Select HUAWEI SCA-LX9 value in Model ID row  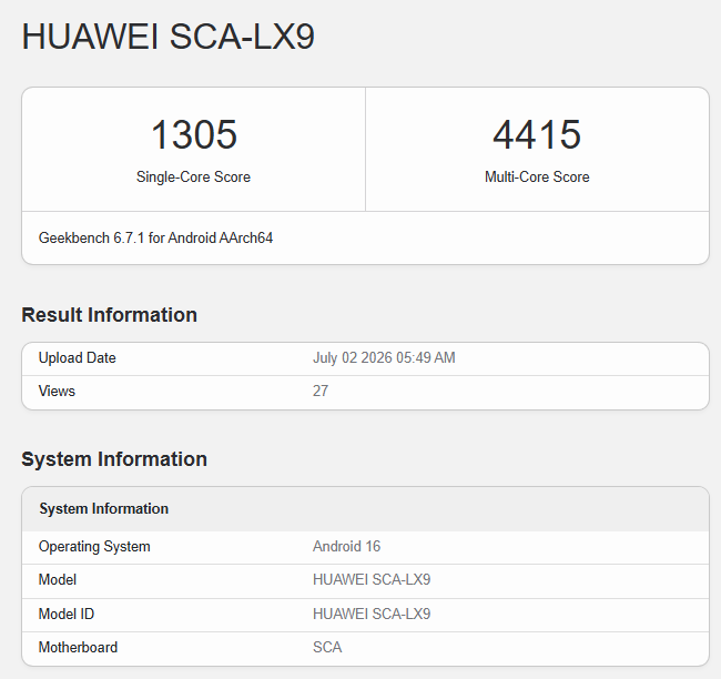point(372,614)
